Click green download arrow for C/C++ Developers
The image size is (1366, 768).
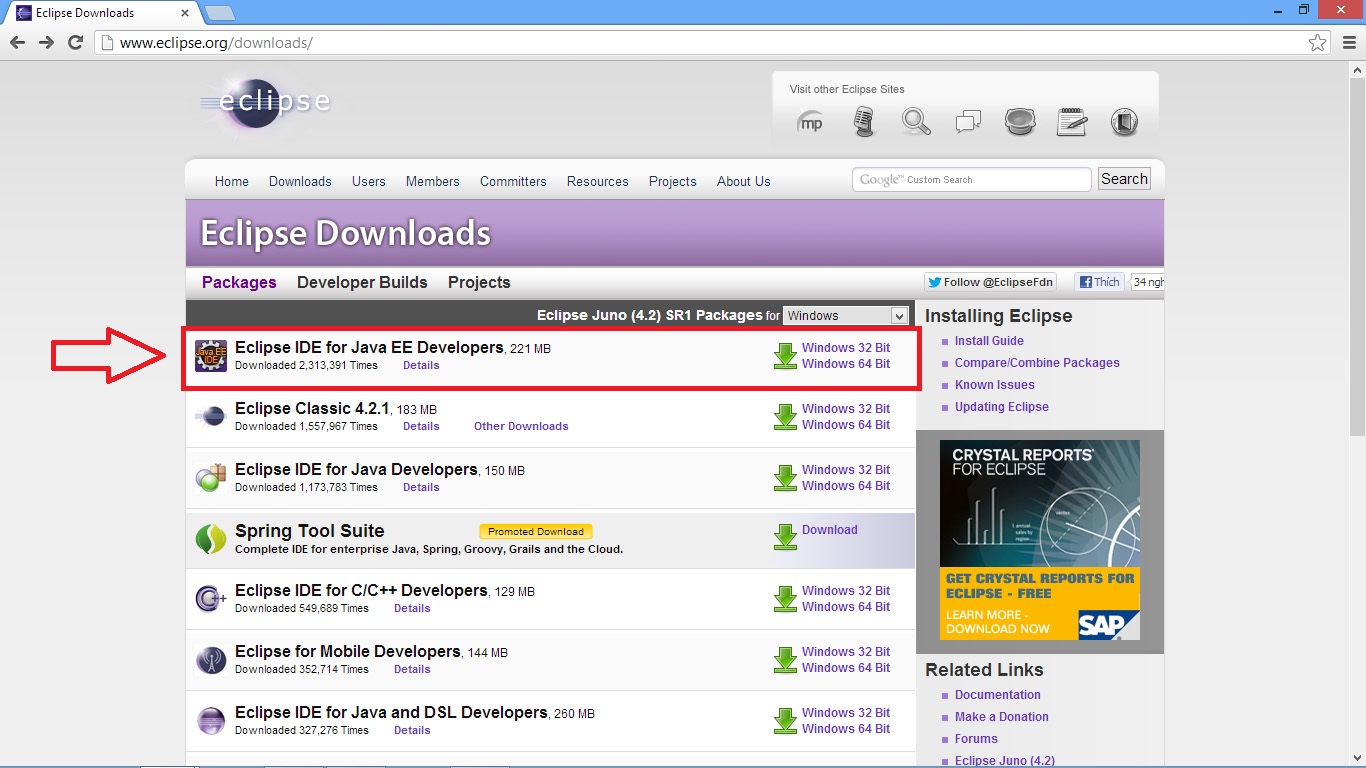pos(785,599)
